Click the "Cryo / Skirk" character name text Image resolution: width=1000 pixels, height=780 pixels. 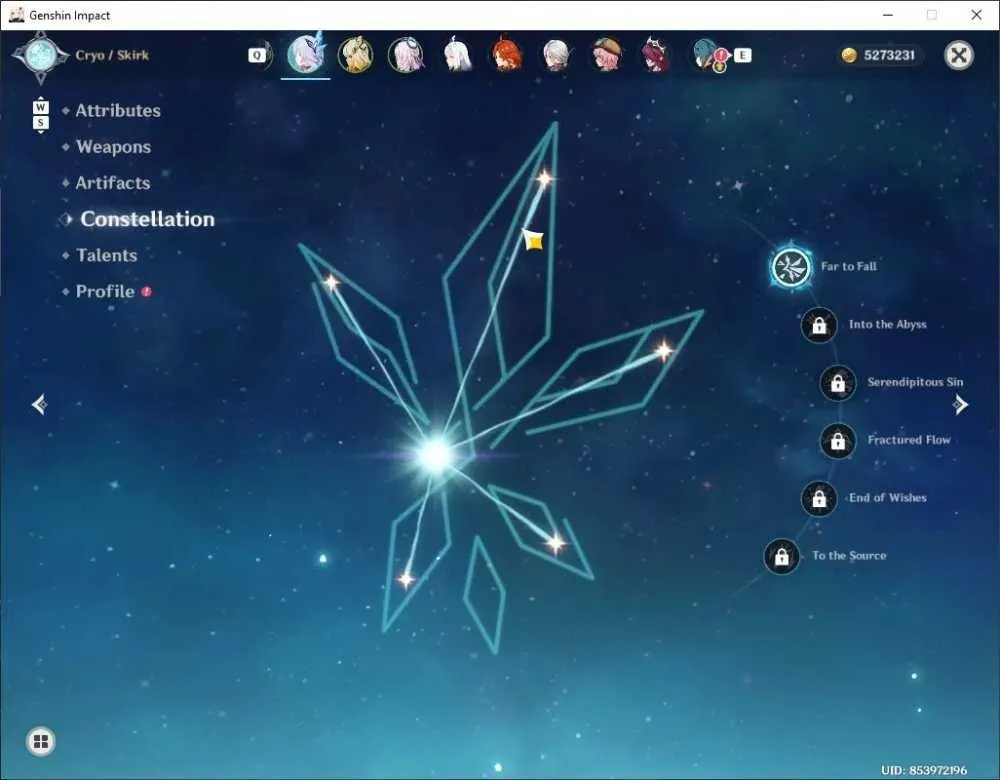[112, 55]
